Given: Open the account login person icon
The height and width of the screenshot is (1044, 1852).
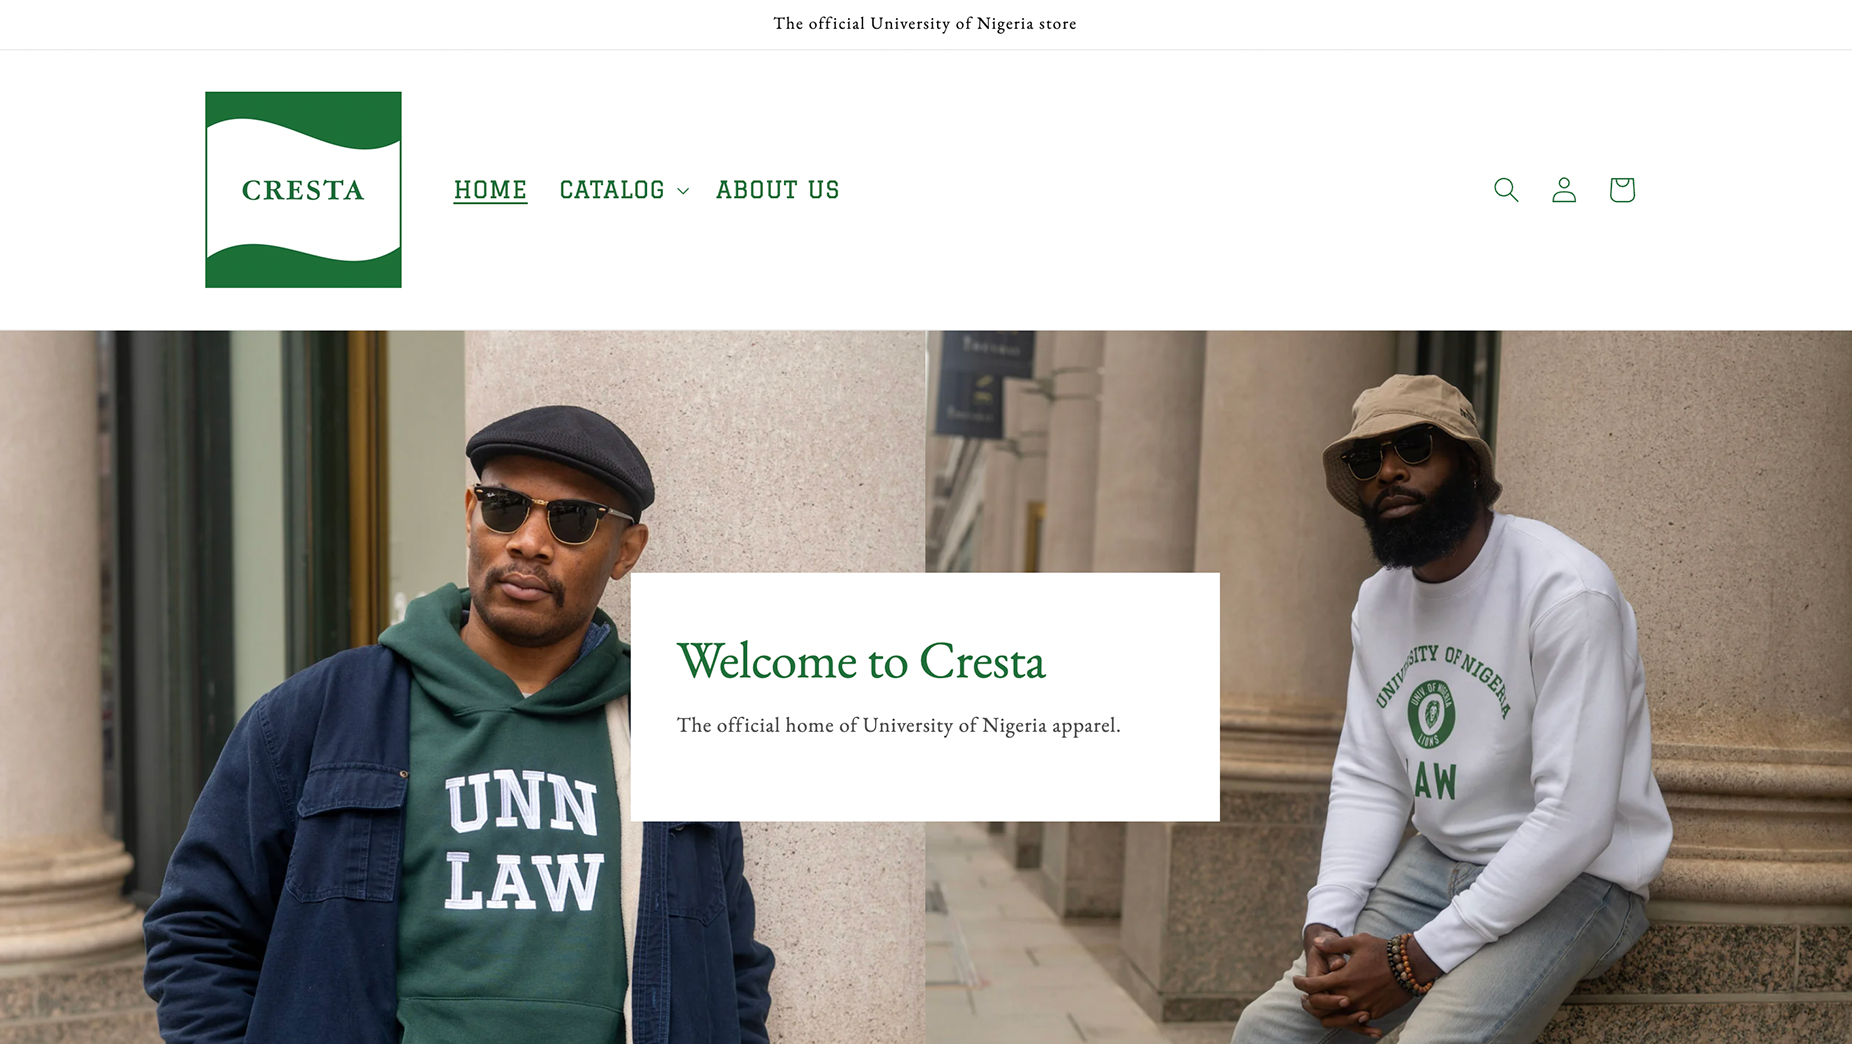Looking at the screenshot, I should [x=1564, y=190].
